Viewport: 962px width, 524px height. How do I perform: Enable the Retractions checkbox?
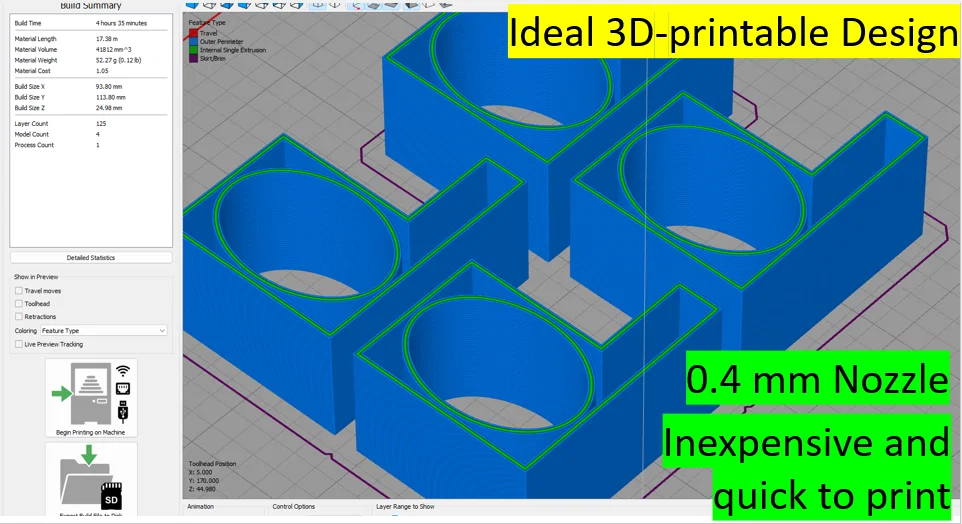[x=19, y=317]
